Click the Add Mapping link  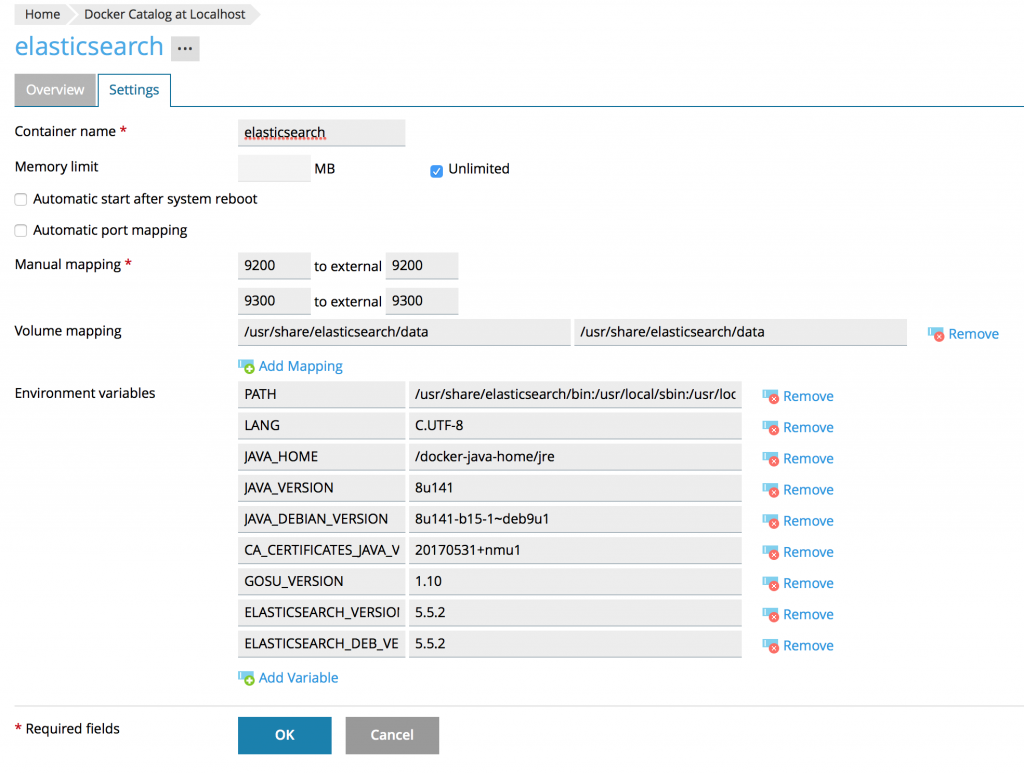pos(300,366)
